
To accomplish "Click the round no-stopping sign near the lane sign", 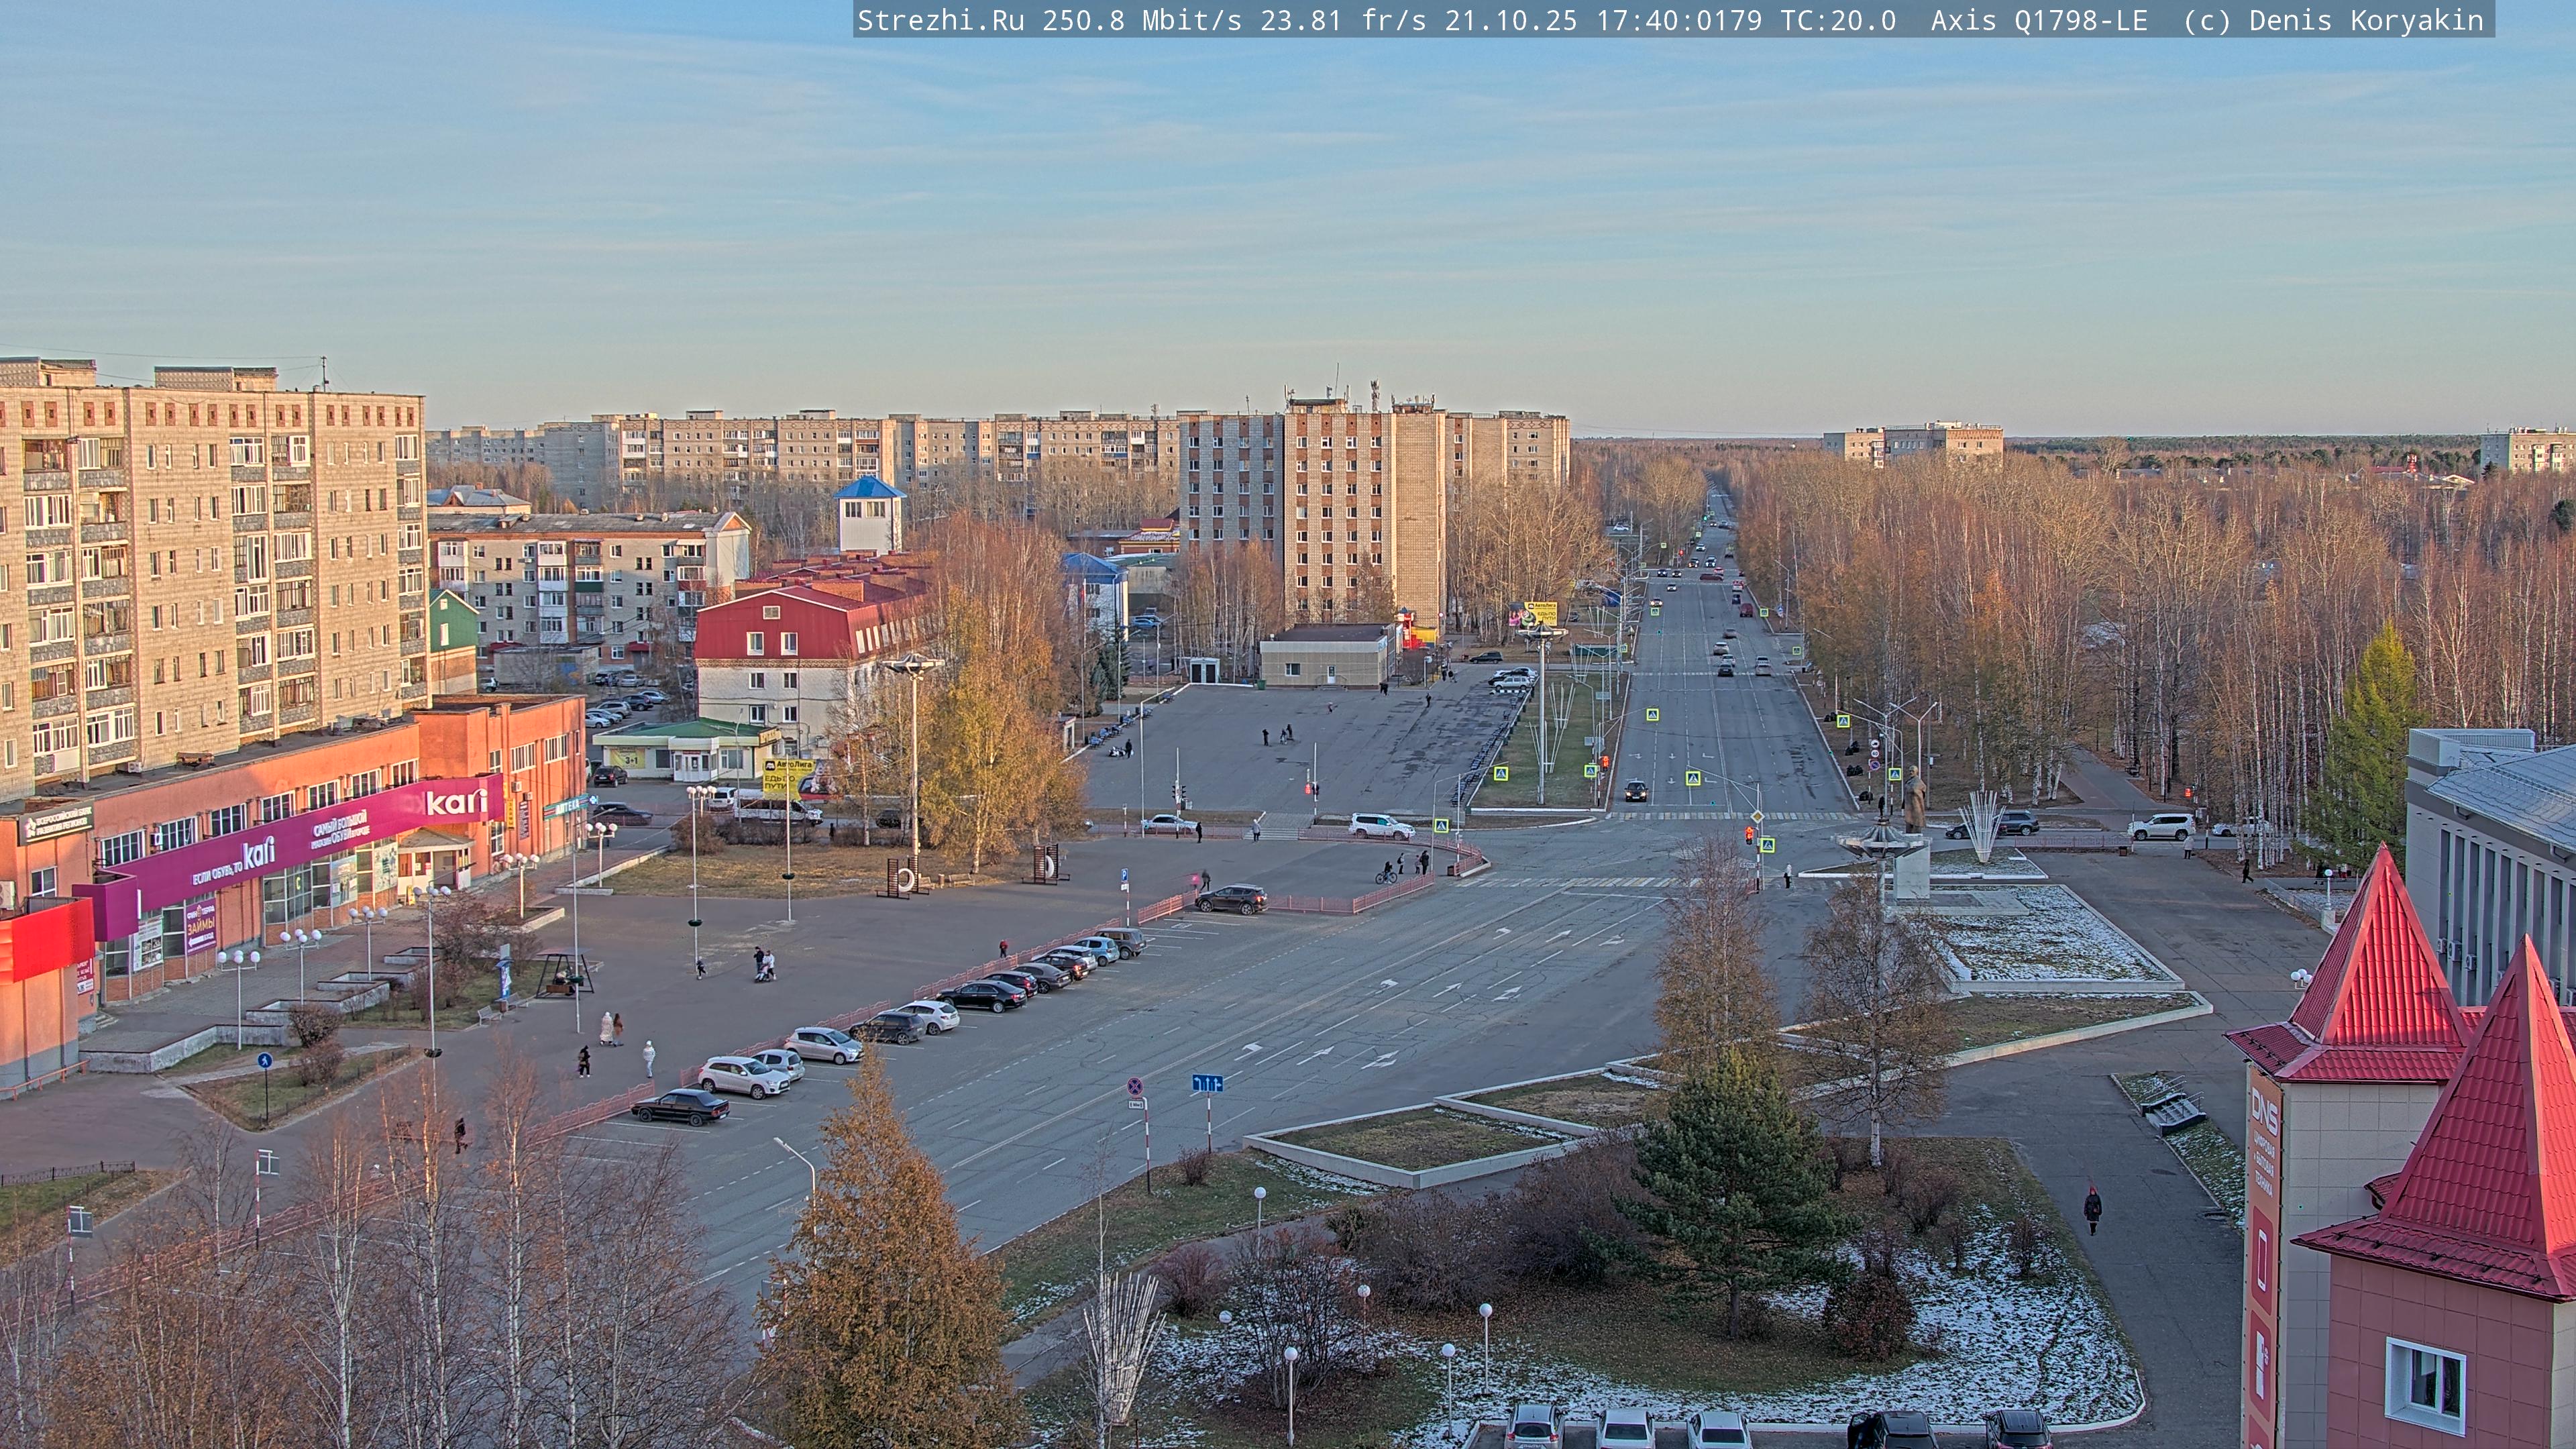I will (1135, 1086).
